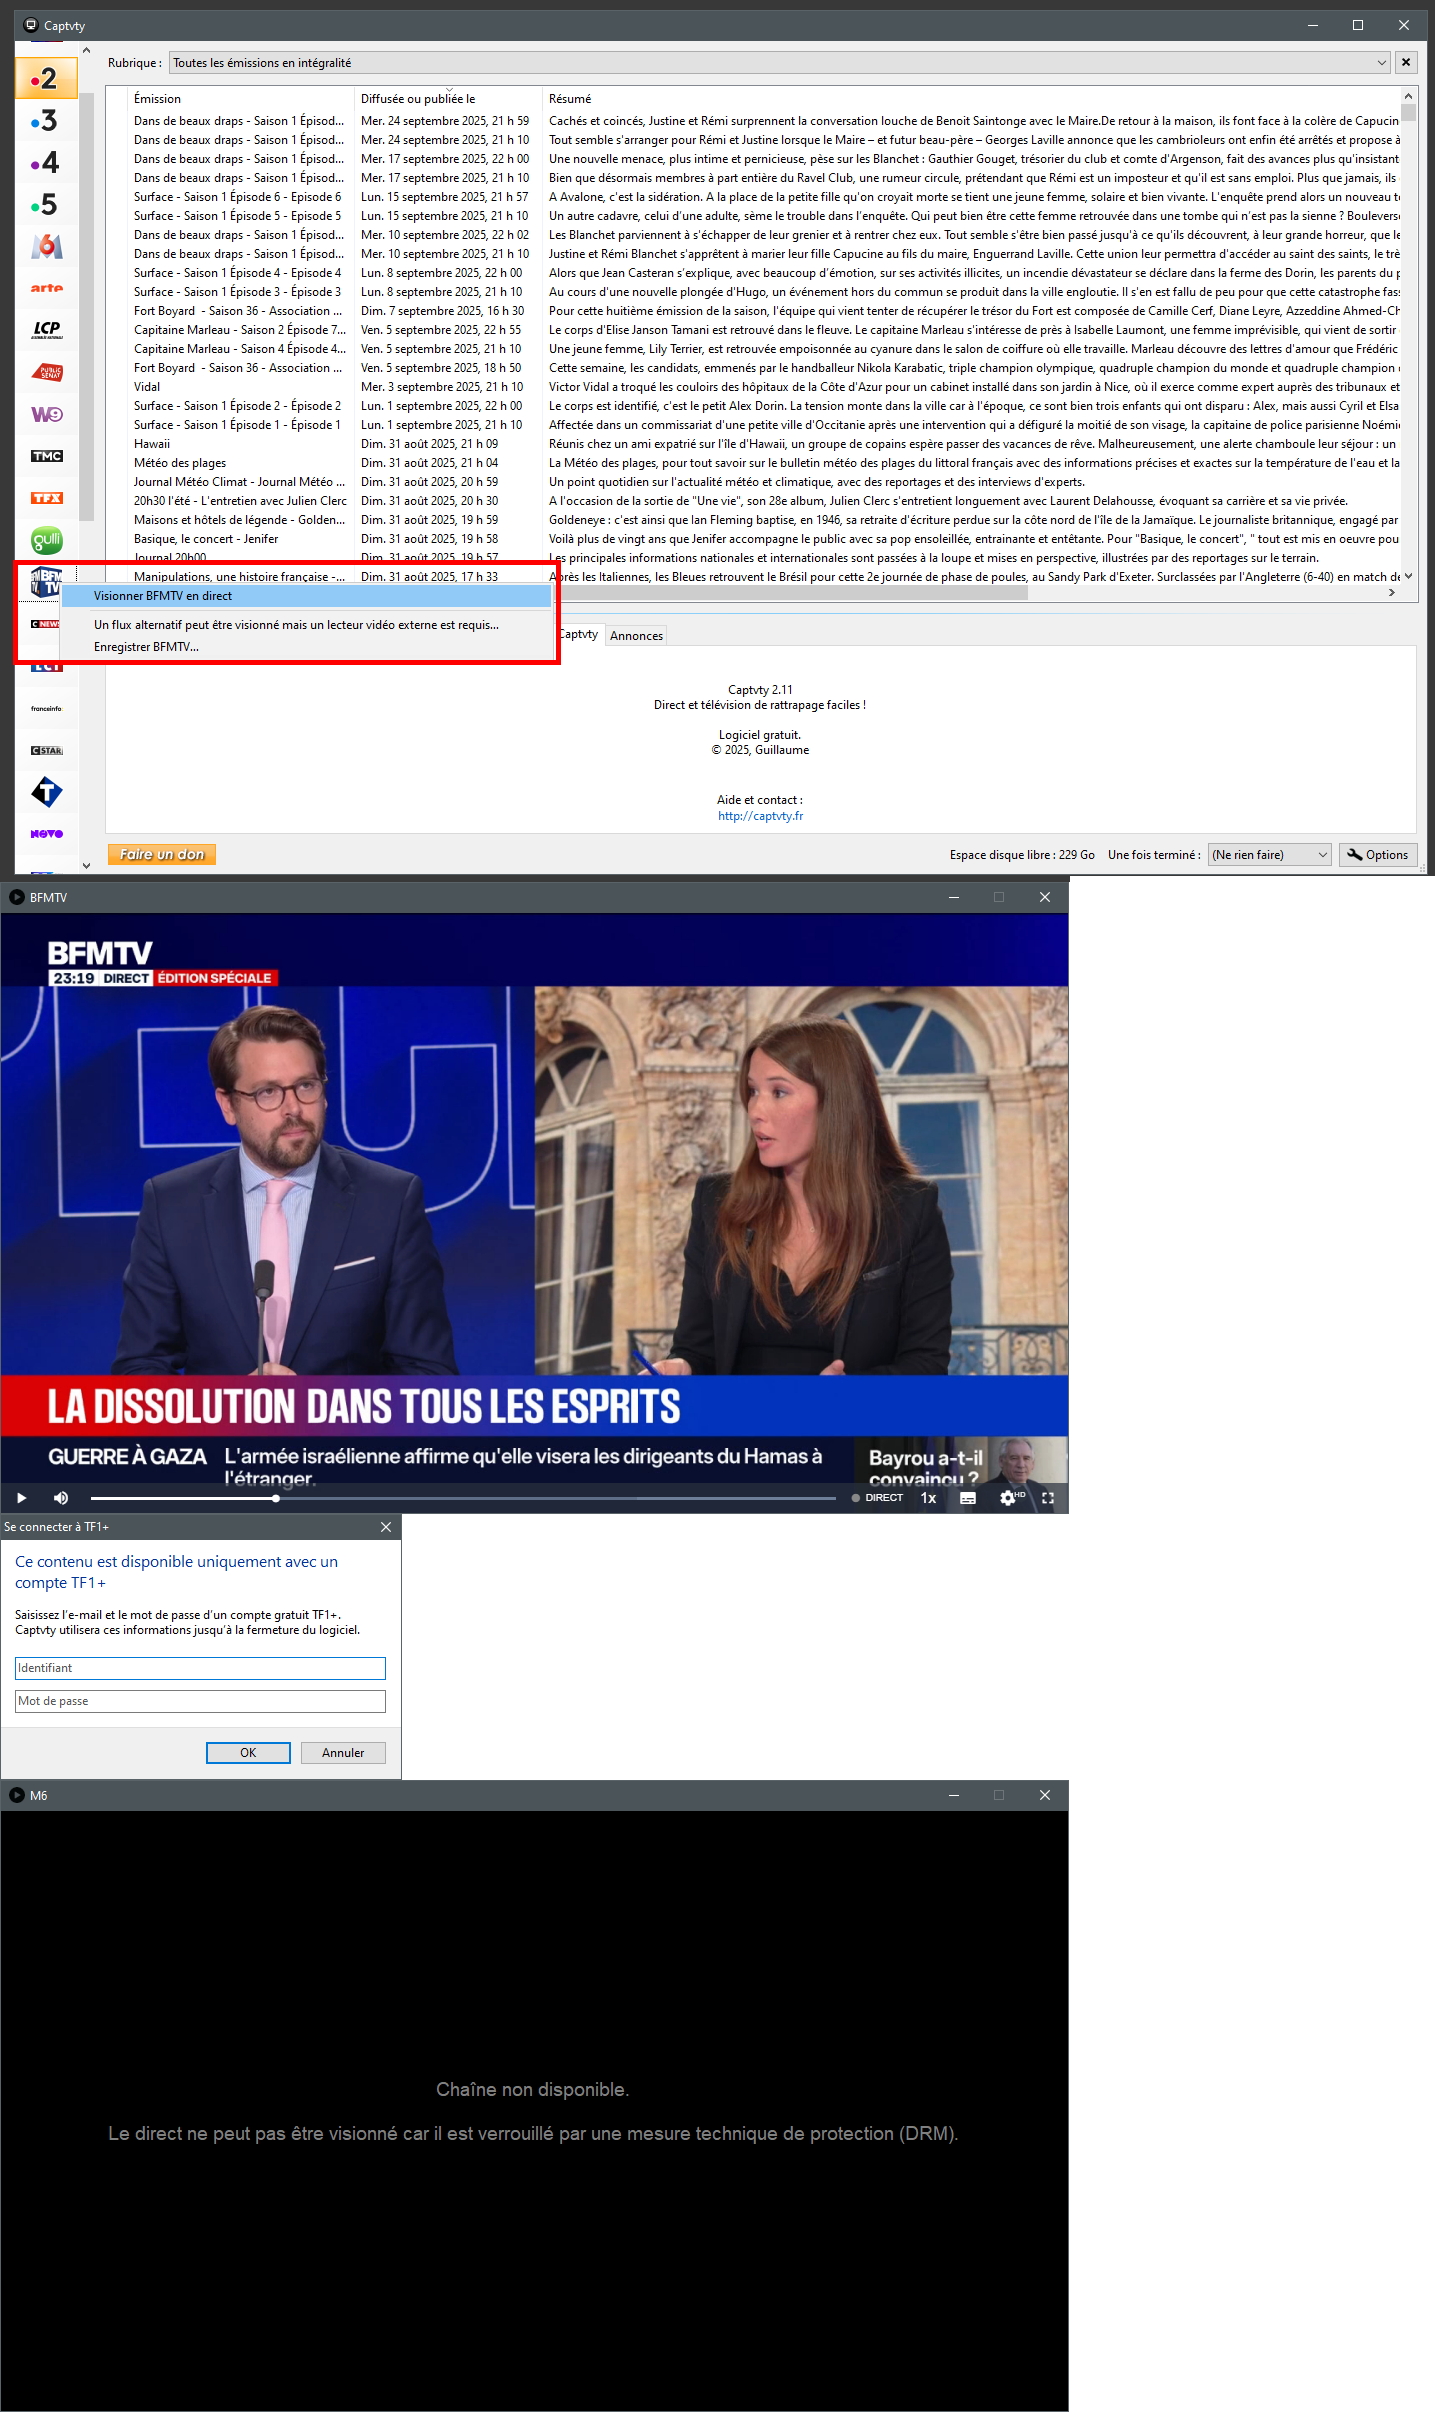The width and height of the screenshot is (1435, 2412).
Task: Click the 'Faire un don' button
Action: [x=162, y=855]
